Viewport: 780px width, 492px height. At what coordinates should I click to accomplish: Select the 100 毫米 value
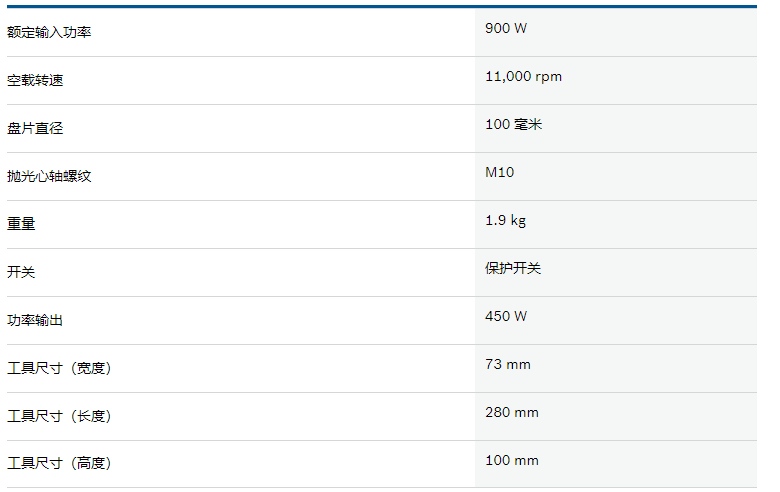(x=513, y=124)
